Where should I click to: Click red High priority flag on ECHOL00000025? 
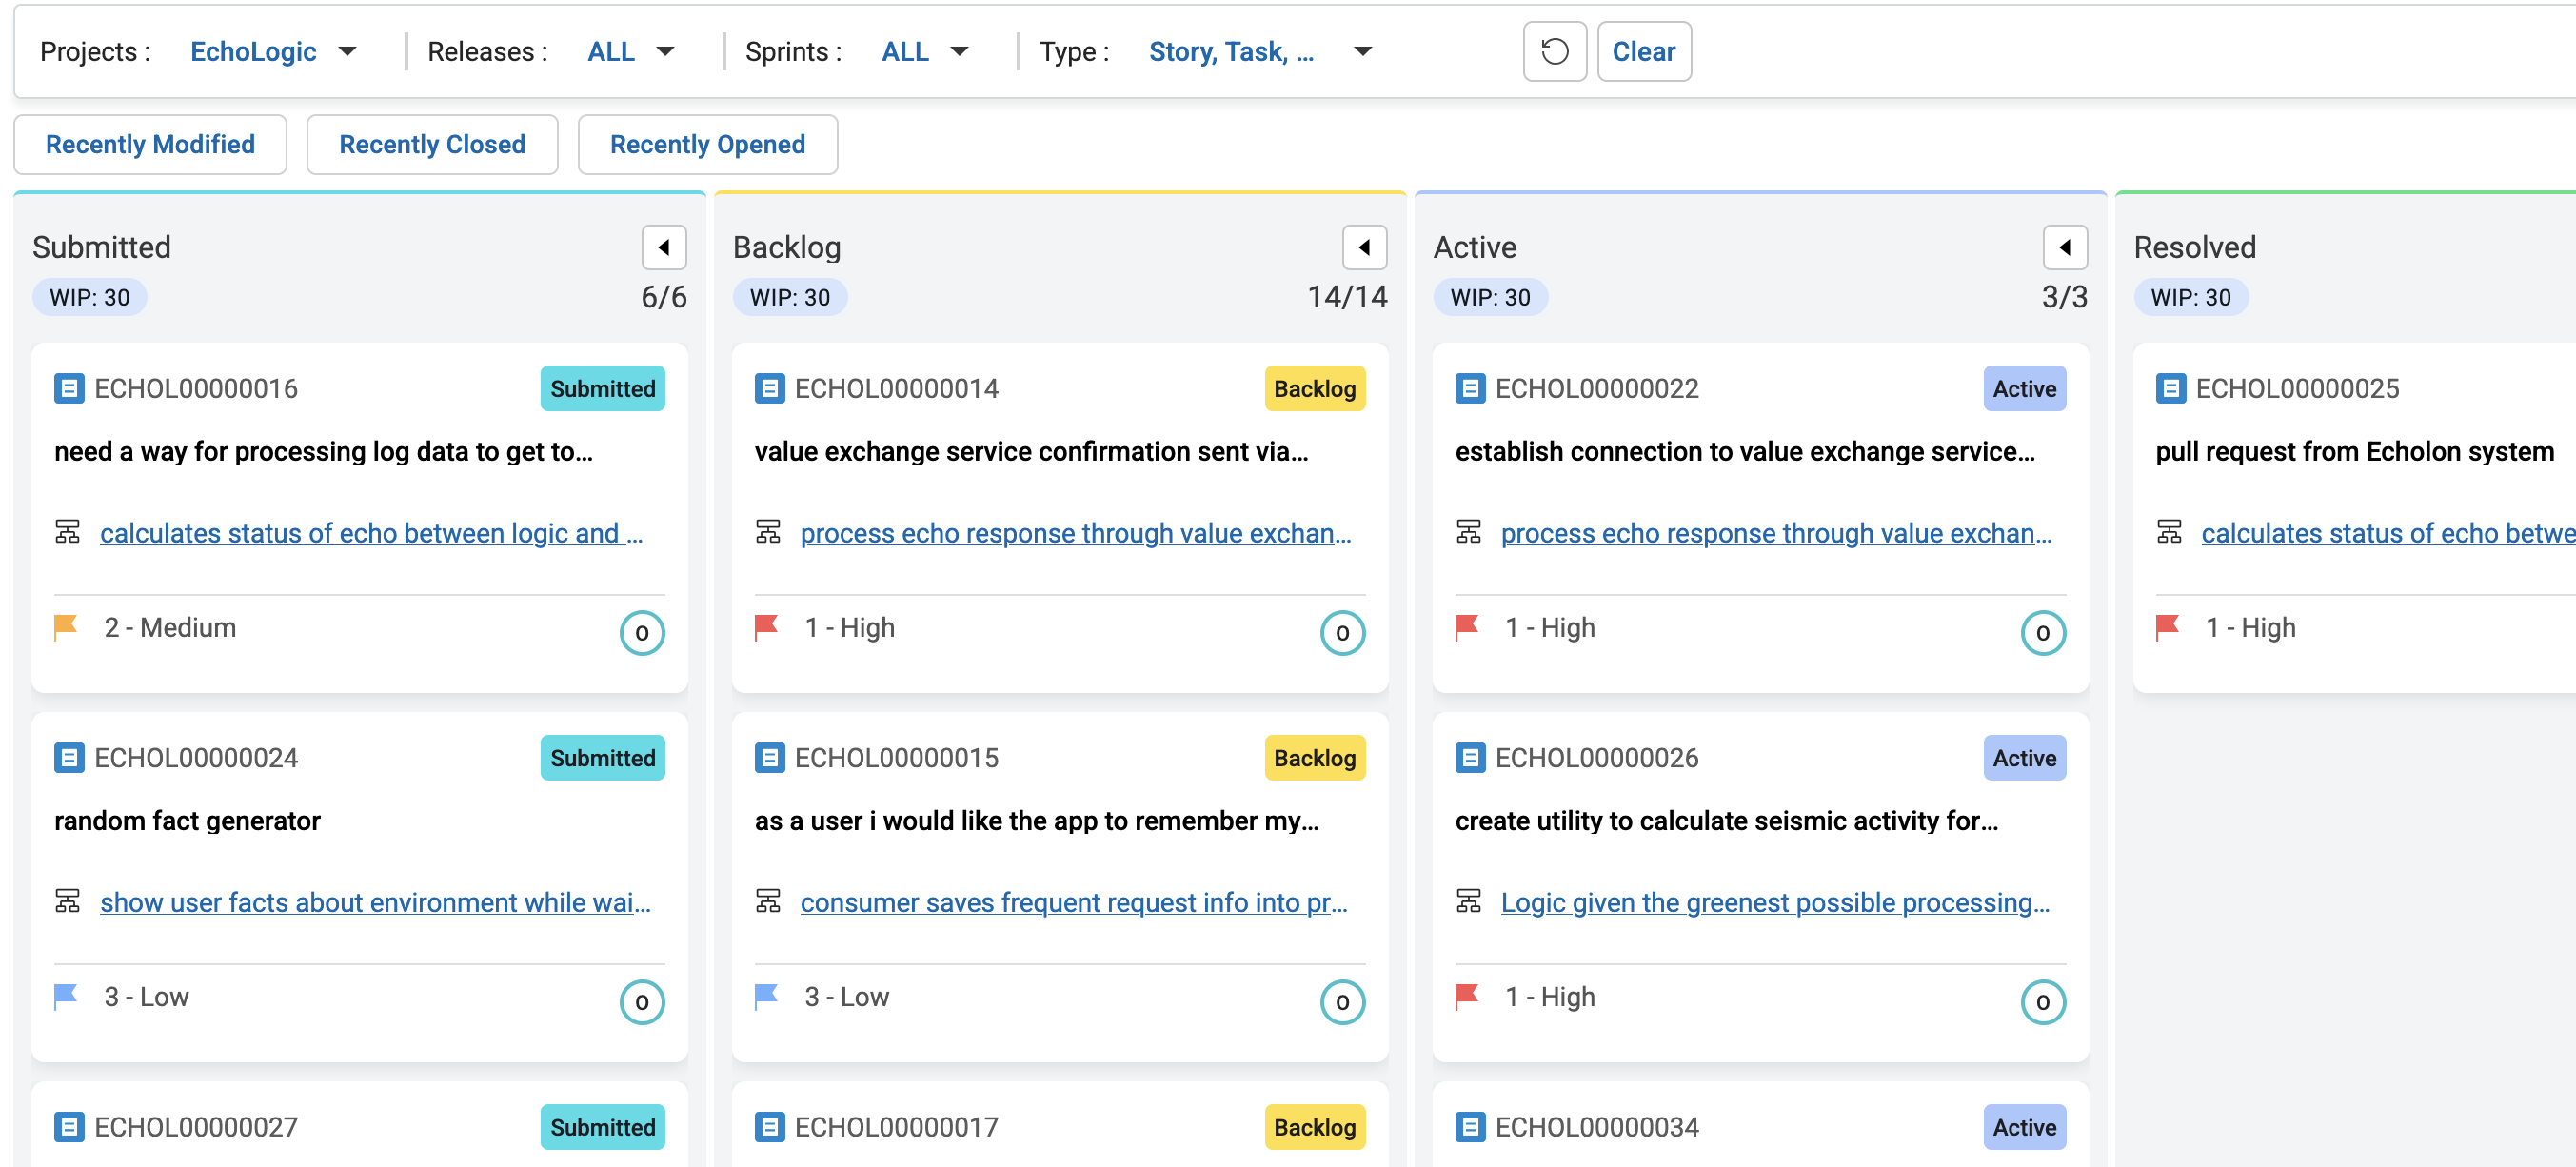coord(2167,627)
